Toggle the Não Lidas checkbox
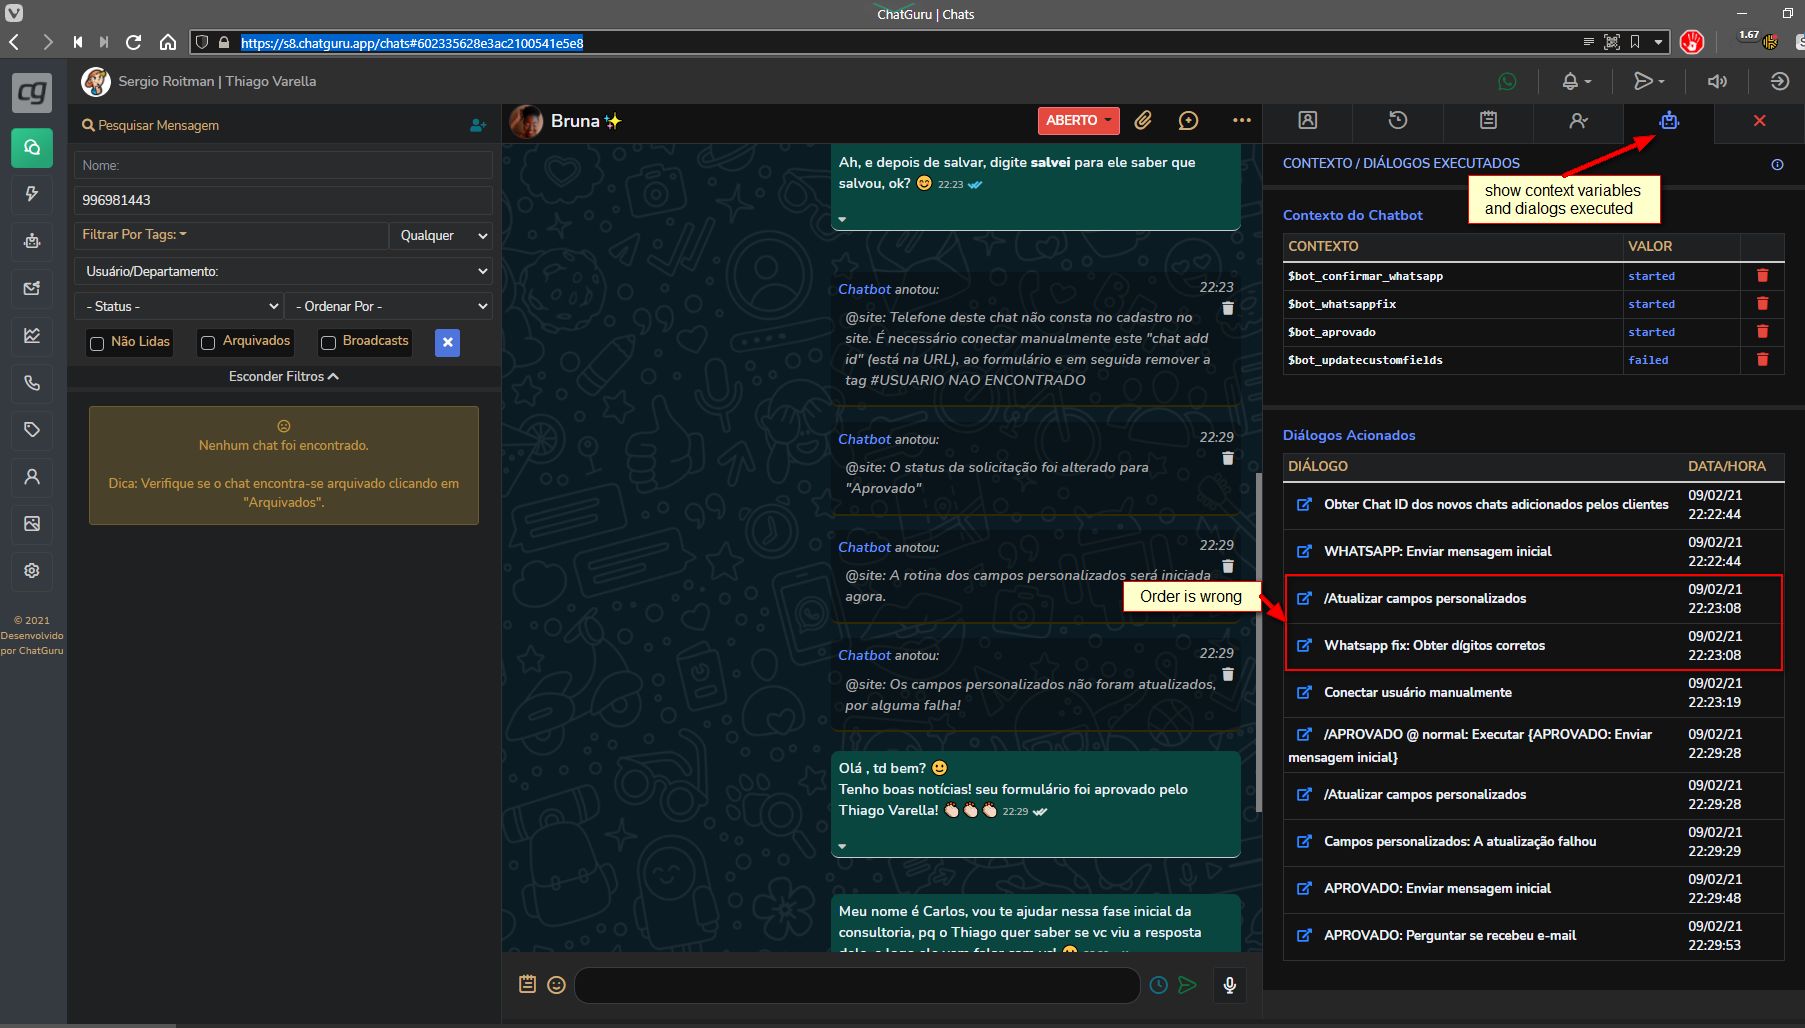The image size is (1805, 1028). (x=97, y=343)
